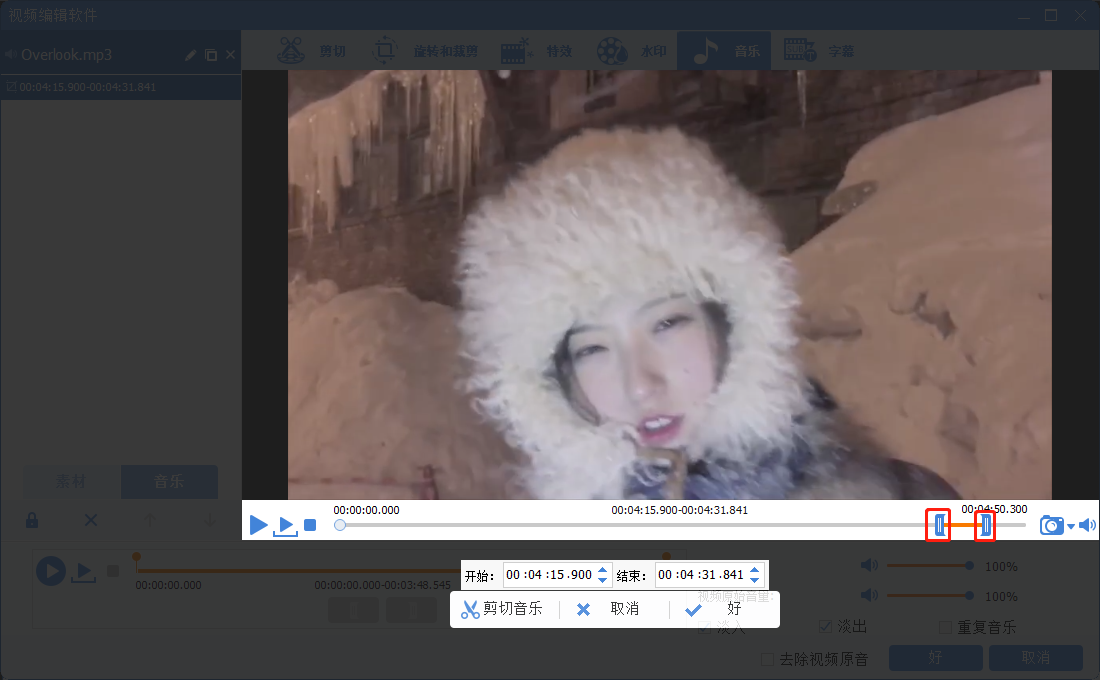The height and width of the screenshot is (680, 1100).
Task: Open snapshot options dropdown arrow
Action: pyautogui.click(x=1071, y=526)
